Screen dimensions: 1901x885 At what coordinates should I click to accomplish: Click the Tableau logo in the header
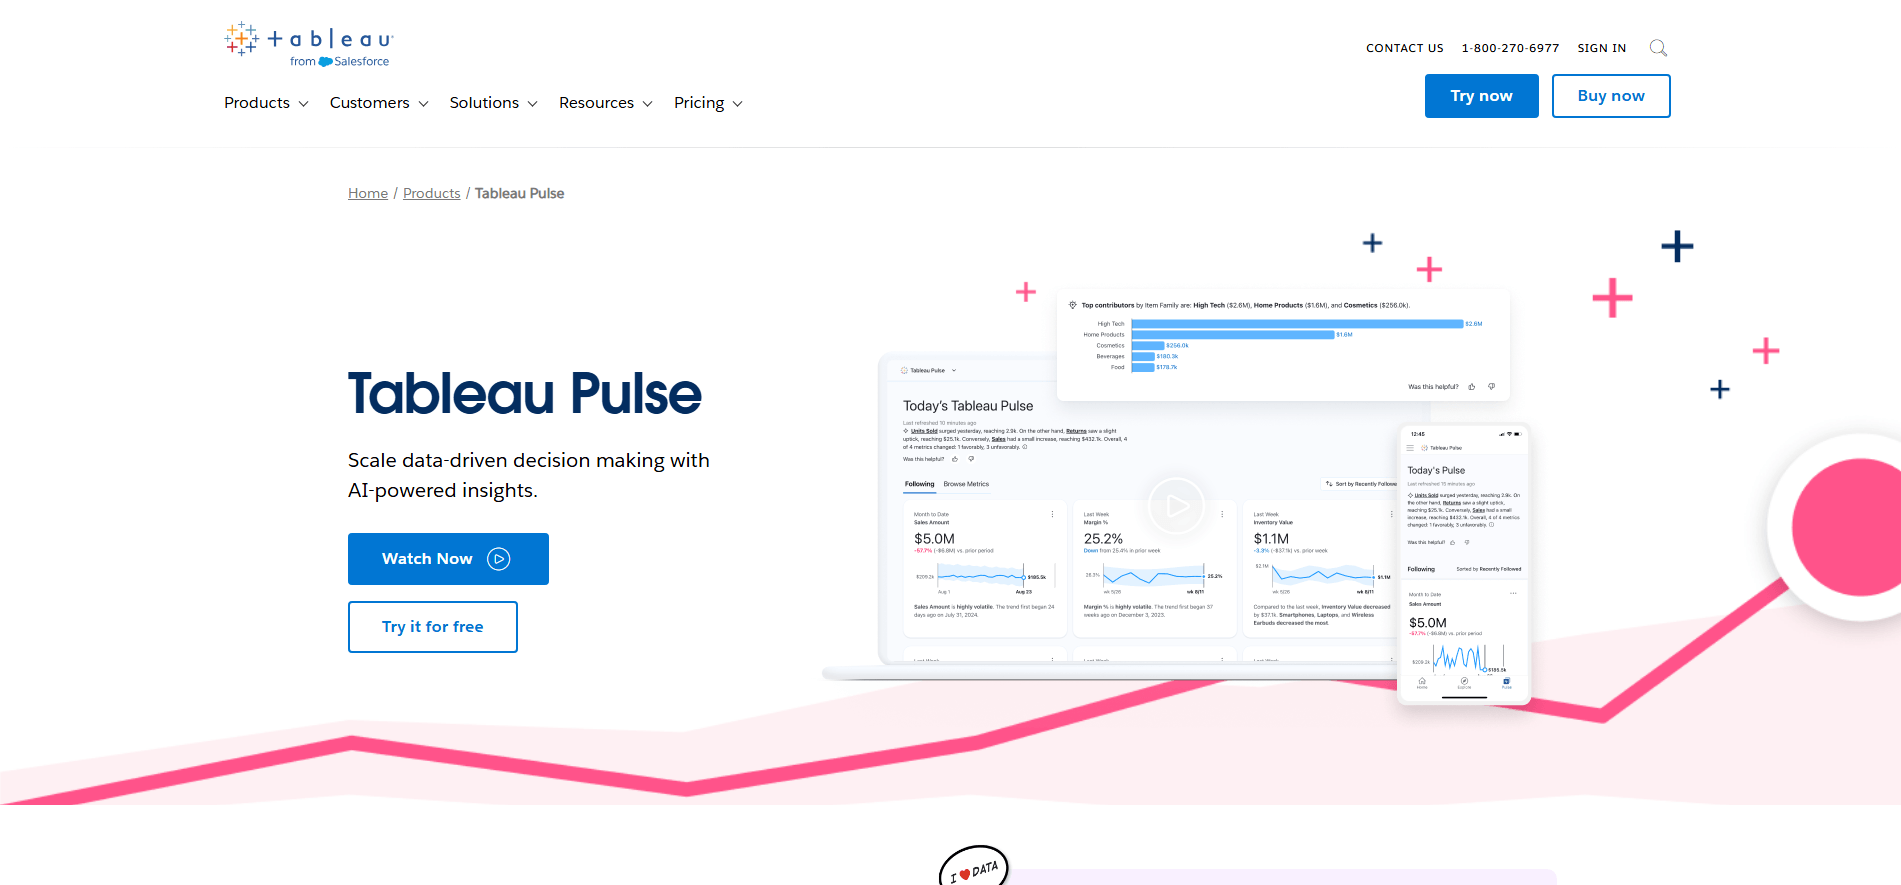point(308,45)
